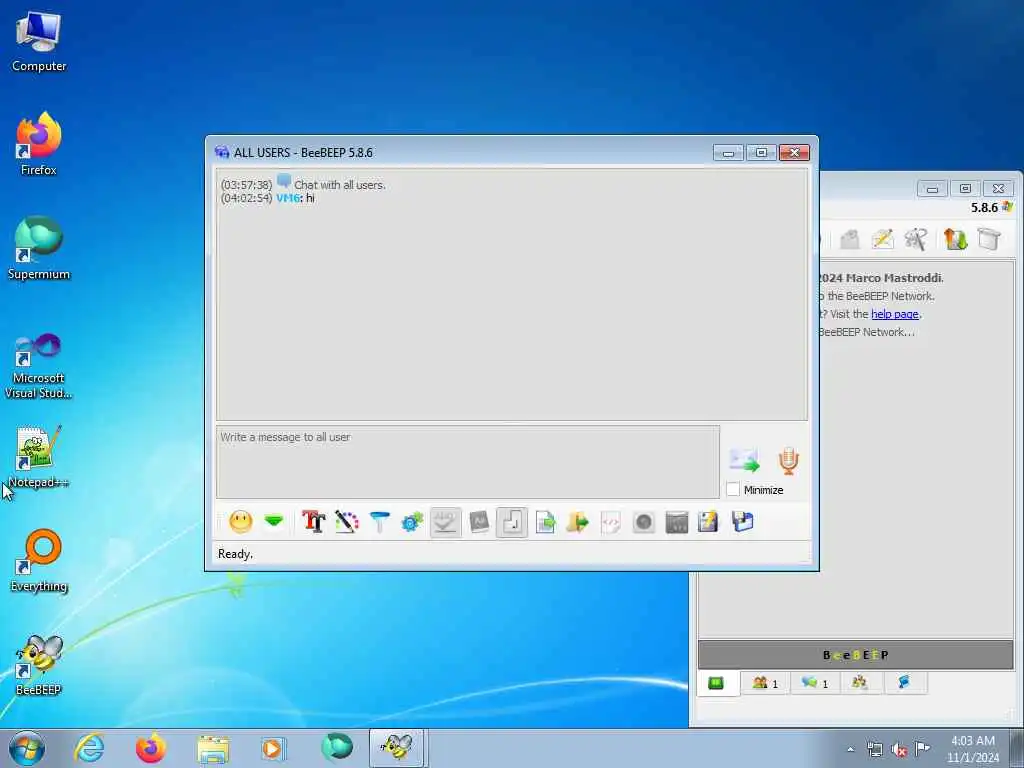Screen dimensions: 1024x768
Task: Click the network tray icon
Action: pos(874,750)
